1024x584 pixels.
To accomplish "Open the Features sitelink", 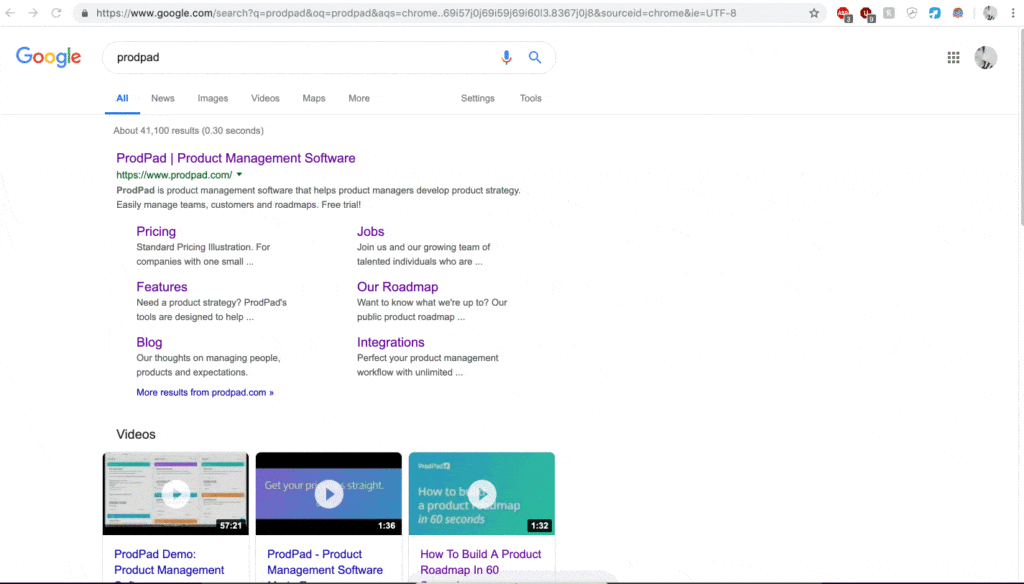I will tap(162, 287).
